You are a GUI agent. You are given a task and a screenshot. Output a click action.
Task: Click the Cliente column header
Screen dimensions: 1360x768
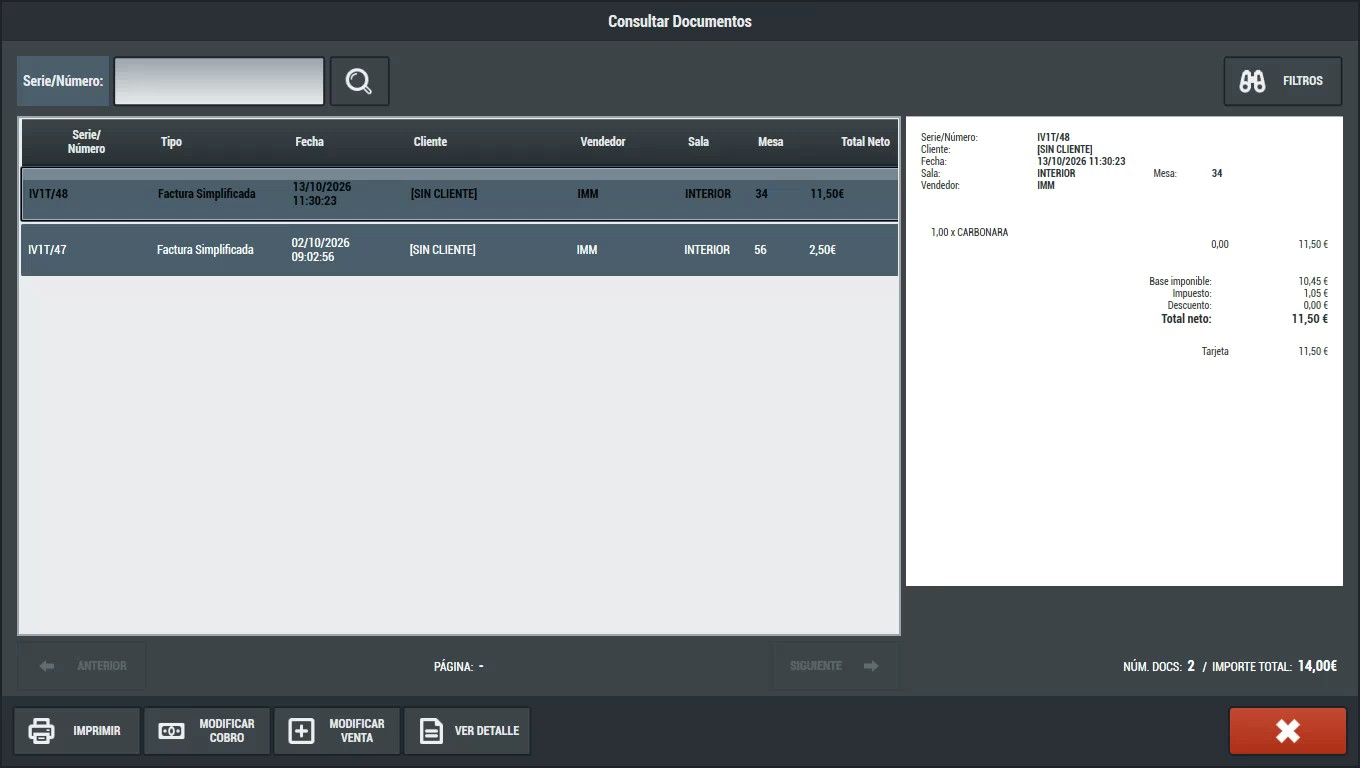coord(430,142)
